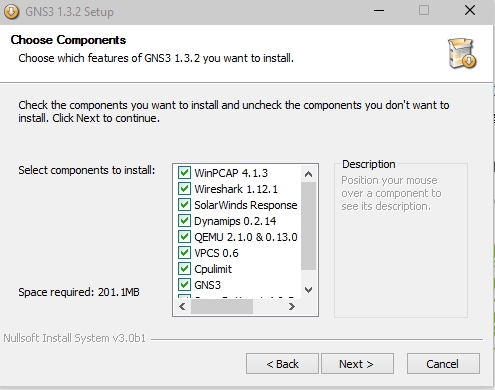Click the horizontal scroll left arrow
The height and width of the screenshot is (390, 495).
click(182, 306)
